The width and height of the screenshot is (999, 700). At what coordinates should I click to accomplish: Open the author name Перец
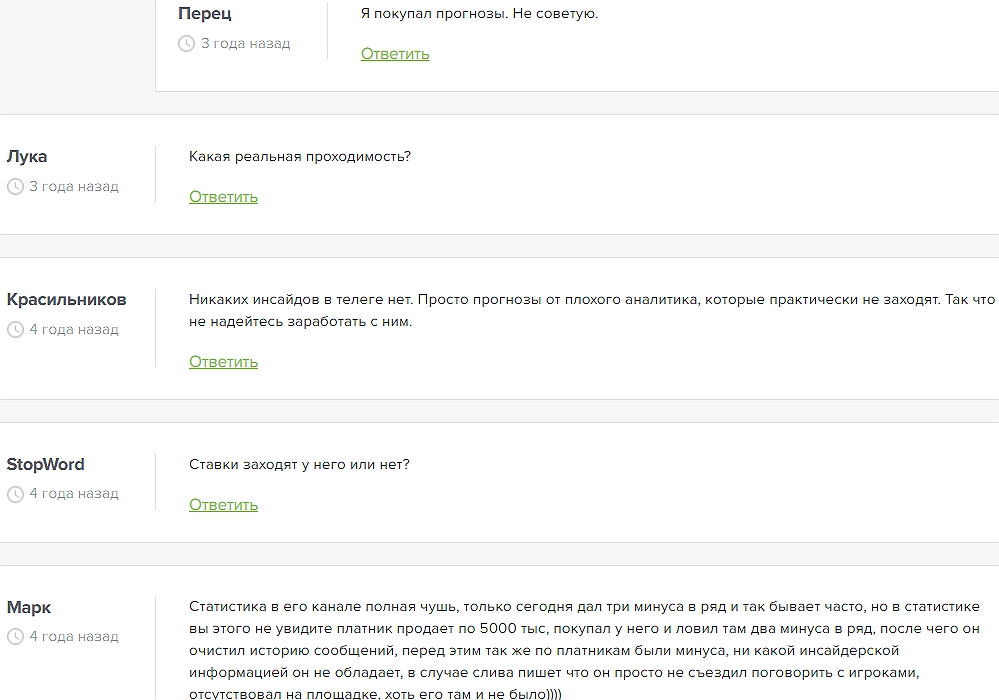[204, 14]
